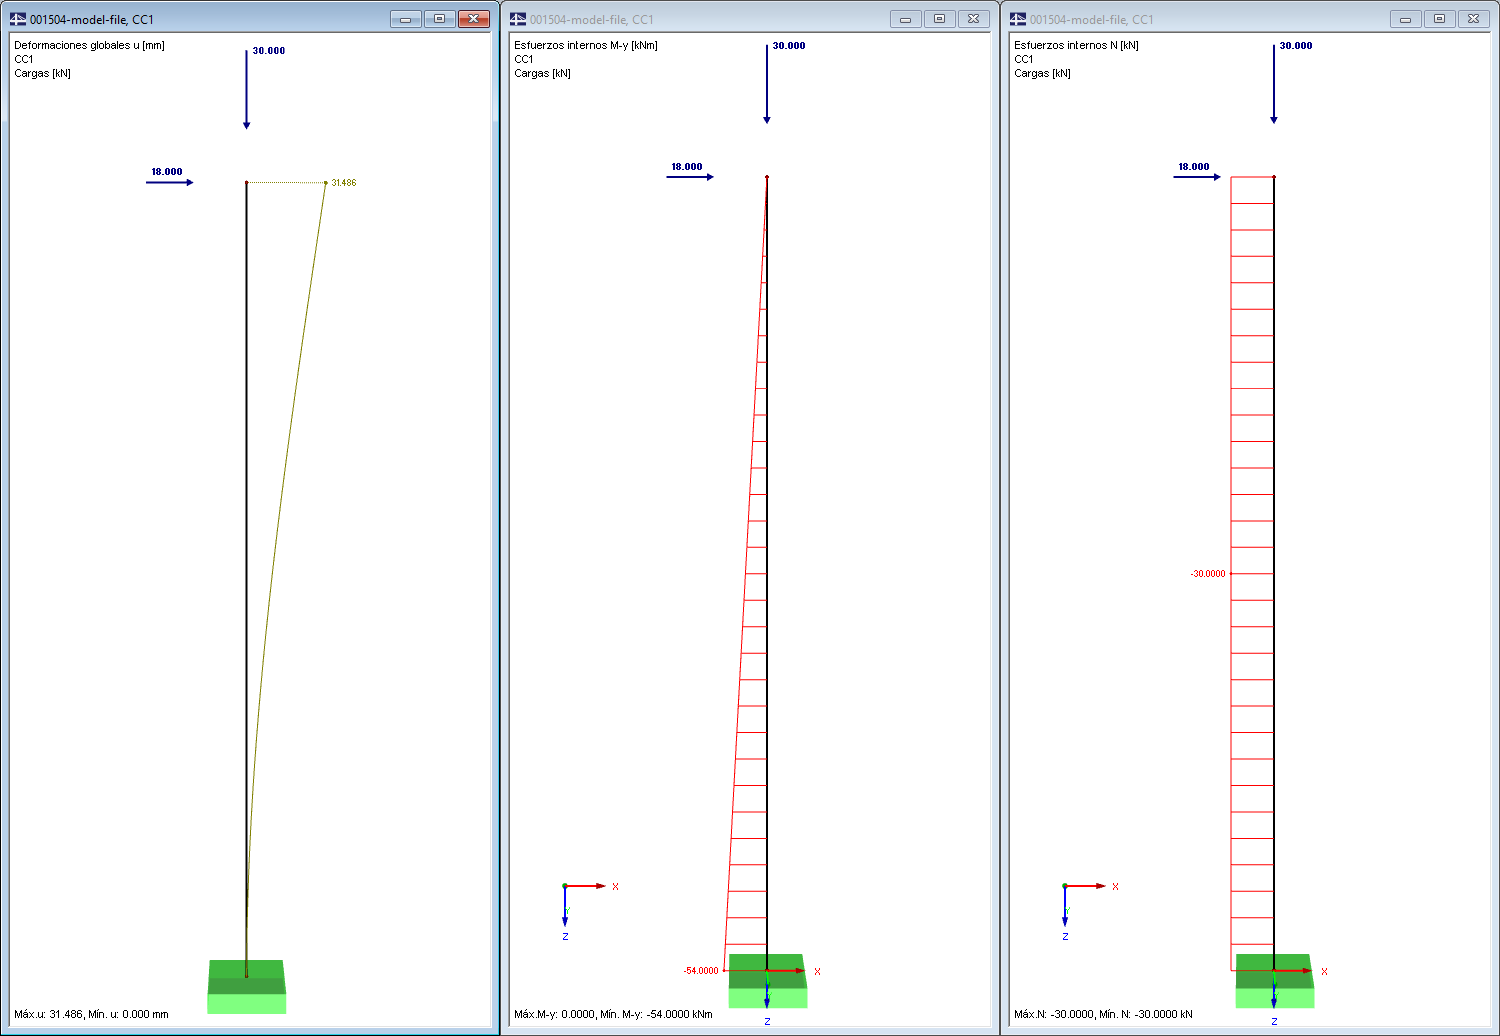Select the 18.000 load value in the M-y window

(687, 166)
